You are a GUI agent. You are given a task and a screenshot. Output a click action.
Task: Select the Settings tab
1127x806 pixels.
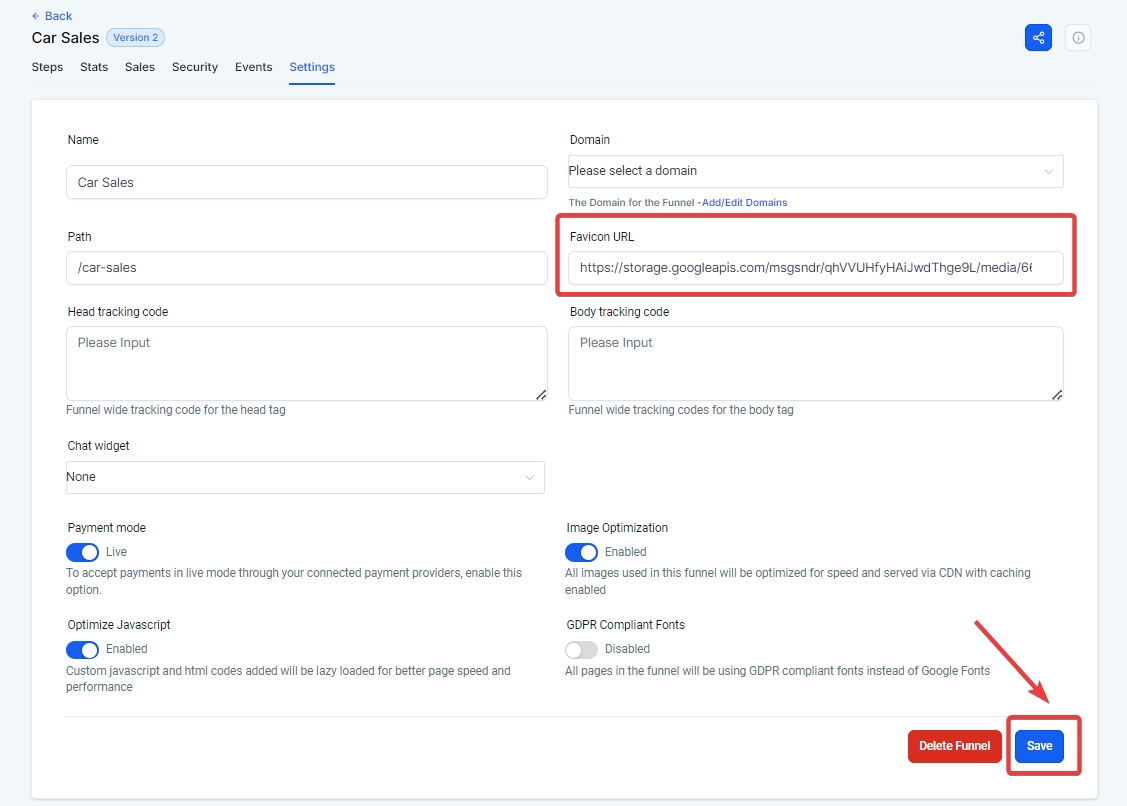click(x=312, y=67)
